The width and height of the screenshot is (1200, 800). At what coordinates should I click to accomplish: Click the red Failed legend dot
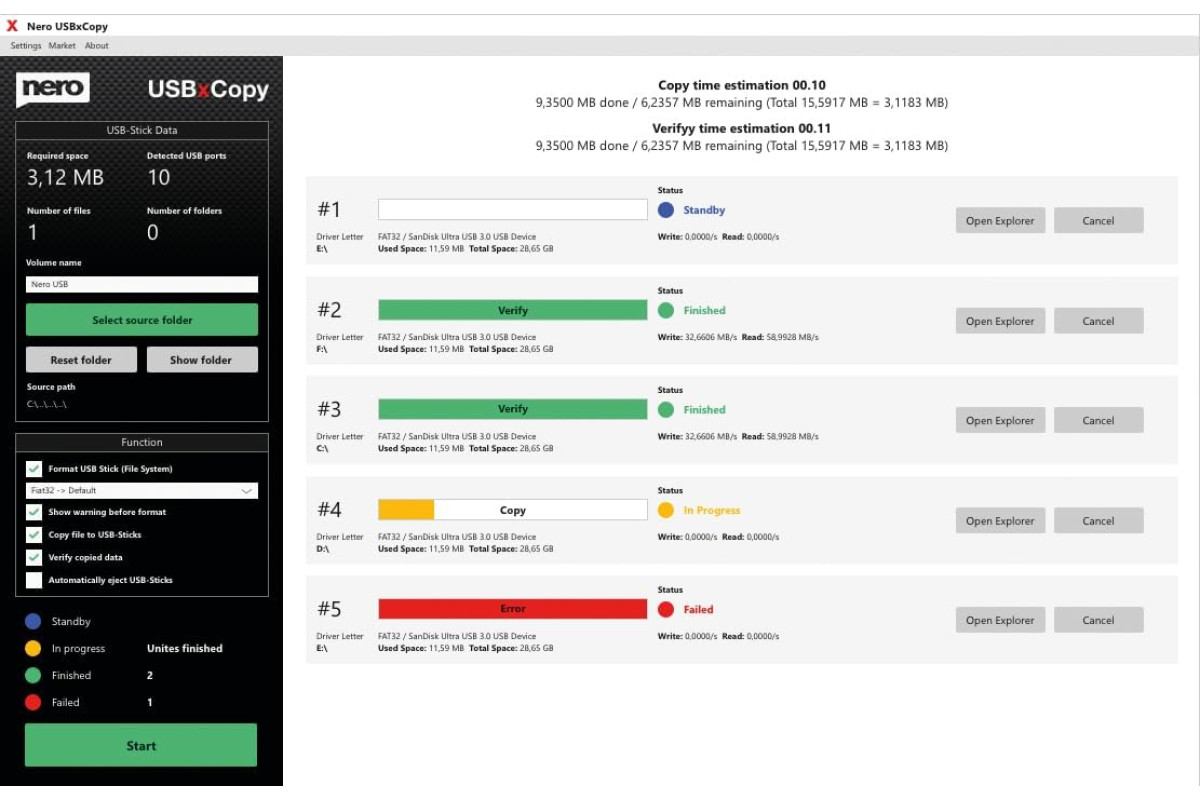33,702
